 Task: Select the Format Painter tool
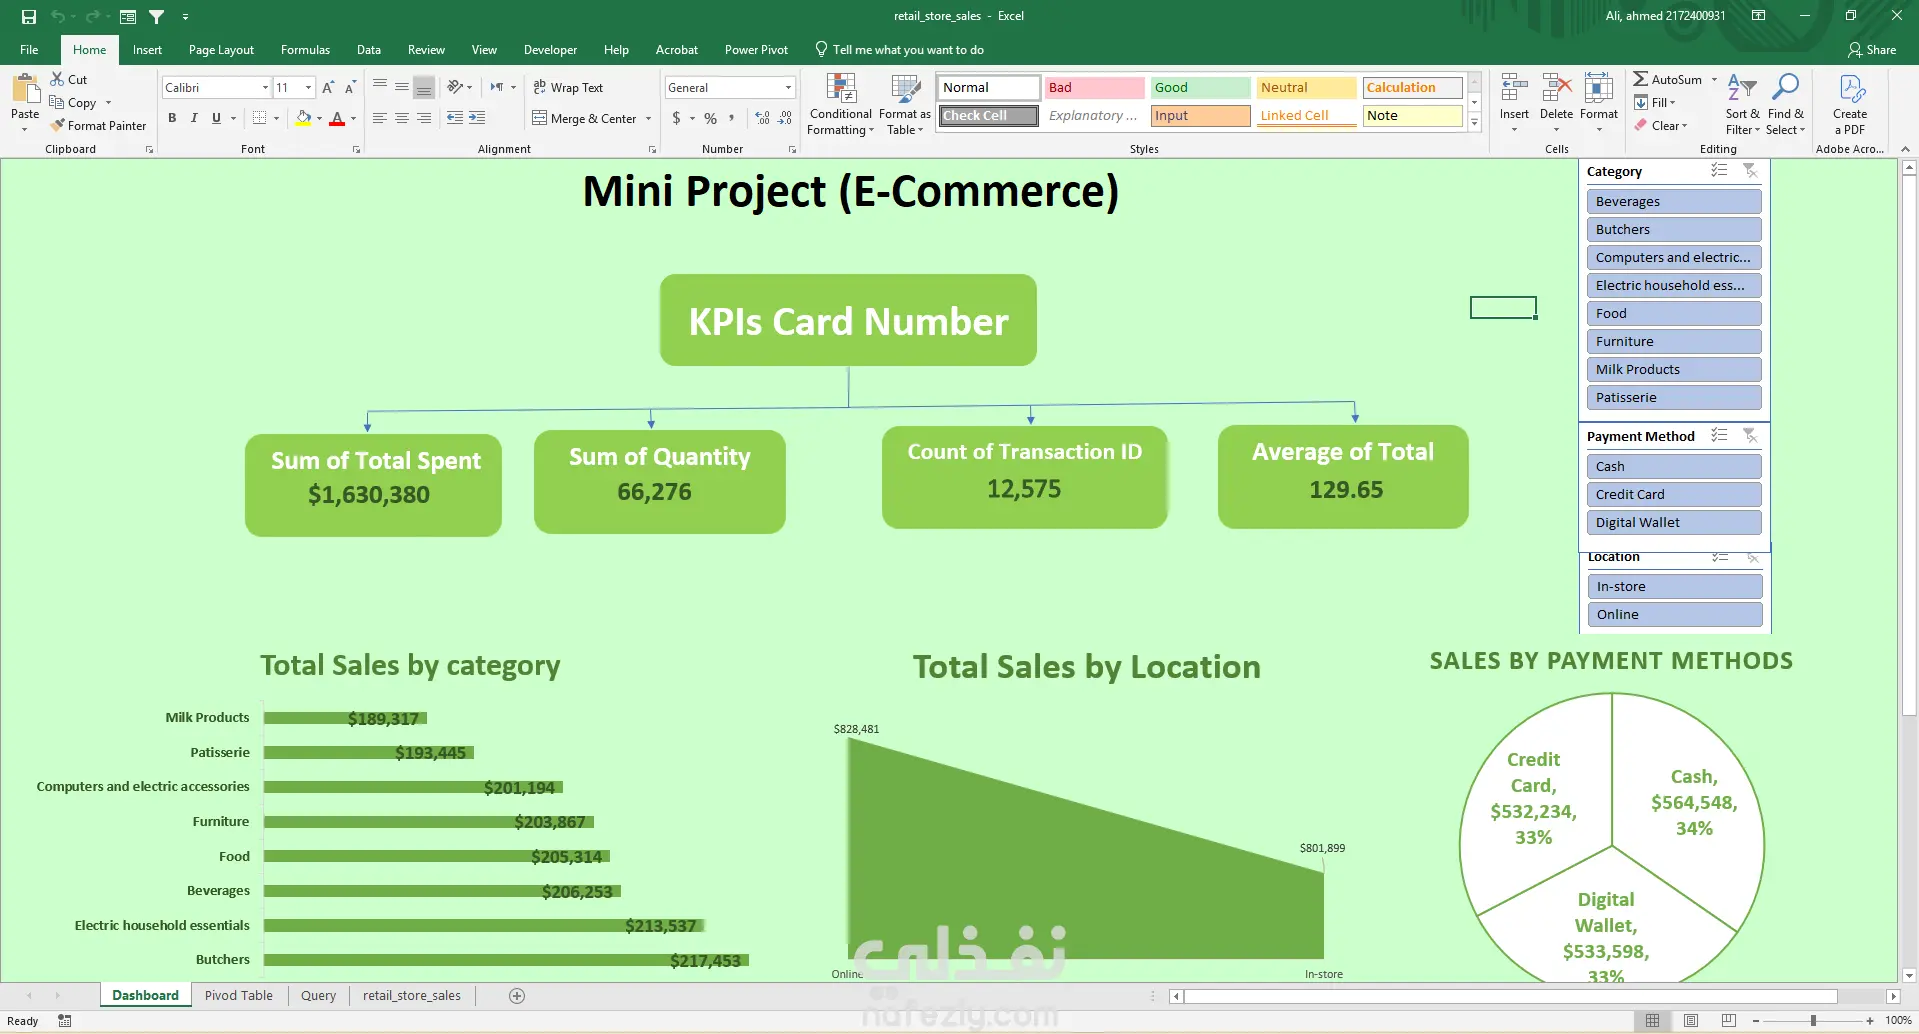click(98, 125)
